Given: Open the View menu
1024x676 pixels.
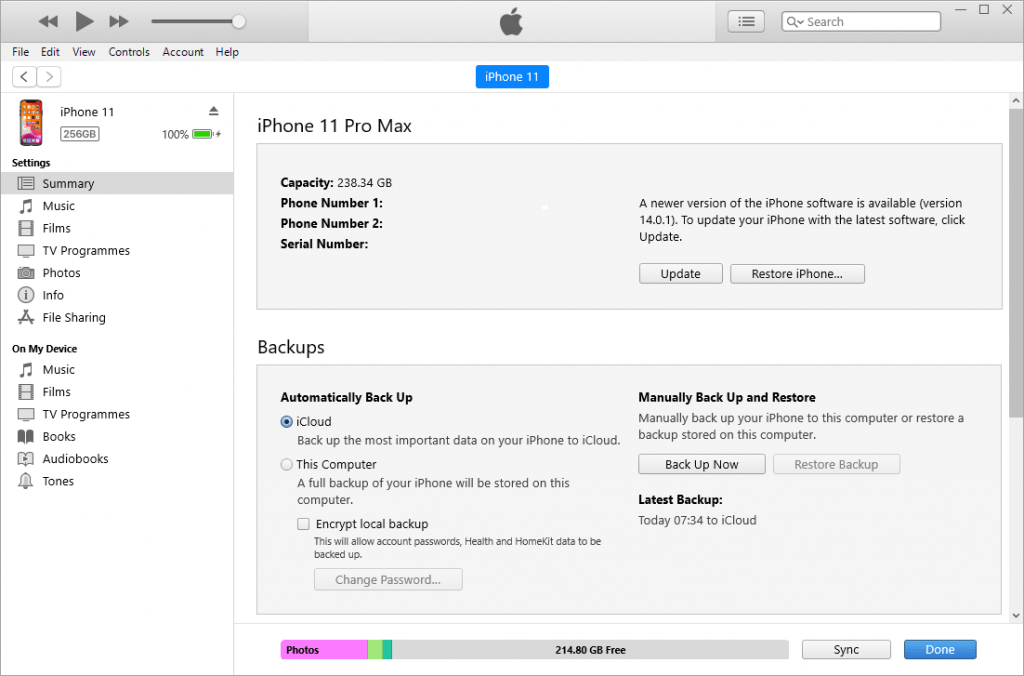Looking at the screenshot, I should pyautogui.click(x=84, y=52).
